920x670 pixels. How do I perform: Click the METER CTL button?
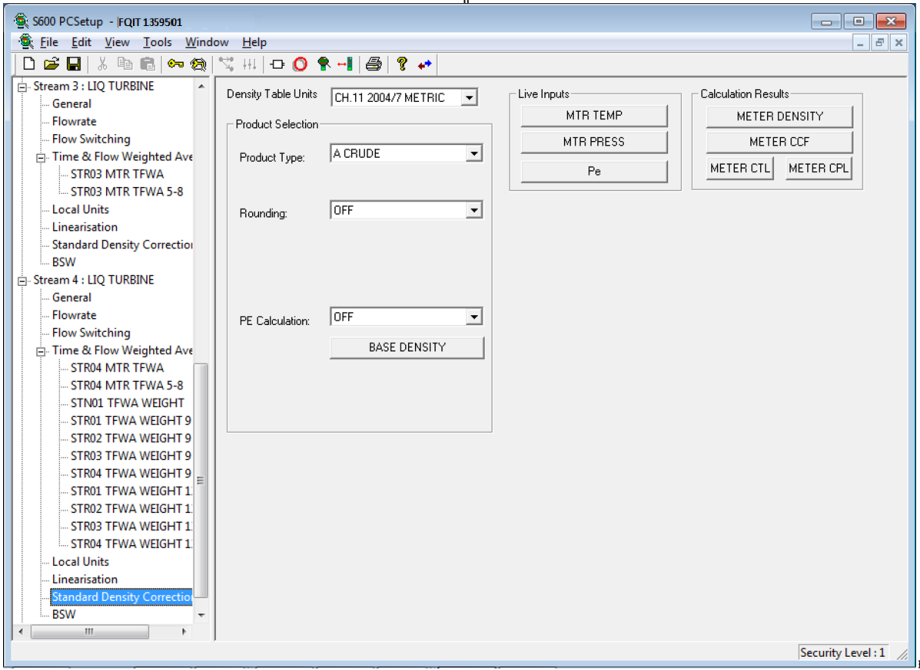point(740,168)
